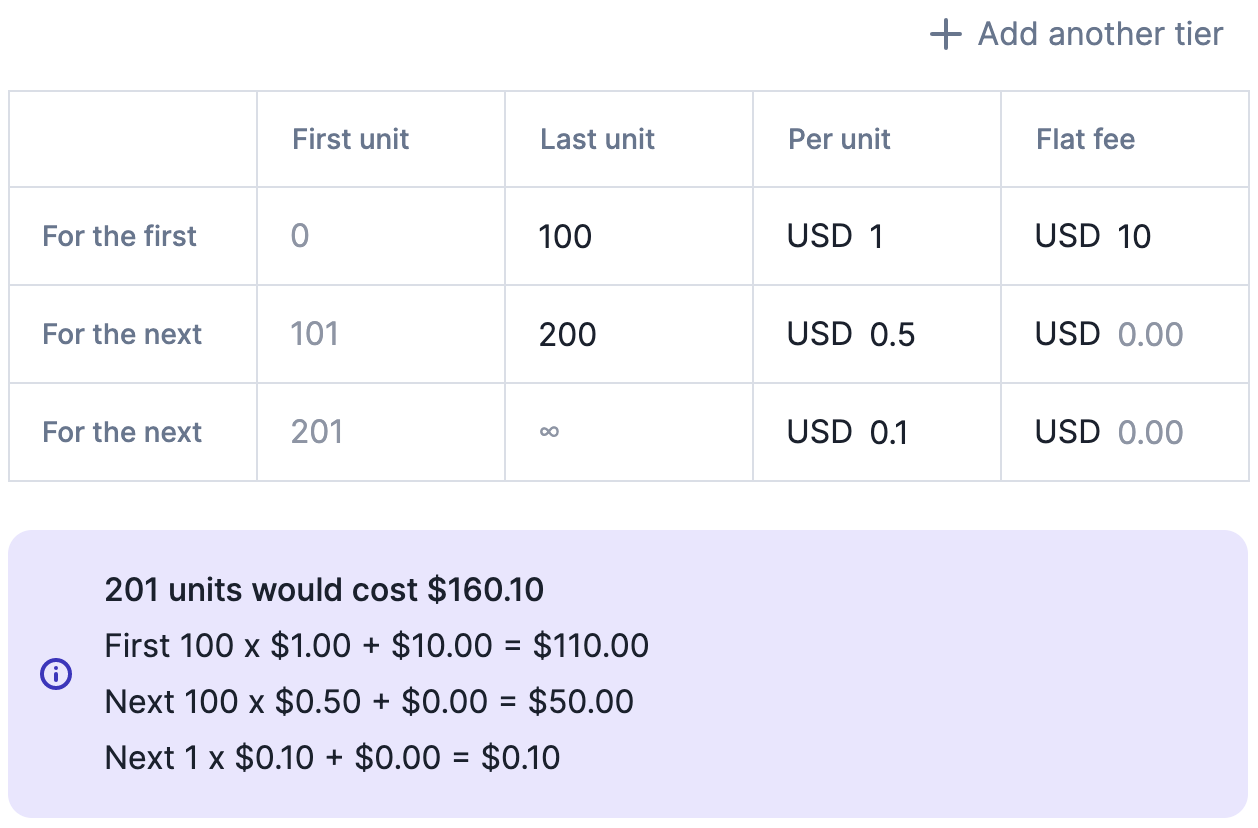Edit third tier Per unit price USD 0.1
The height and width of the screenshot is (828, 1258).
(877, 432)
